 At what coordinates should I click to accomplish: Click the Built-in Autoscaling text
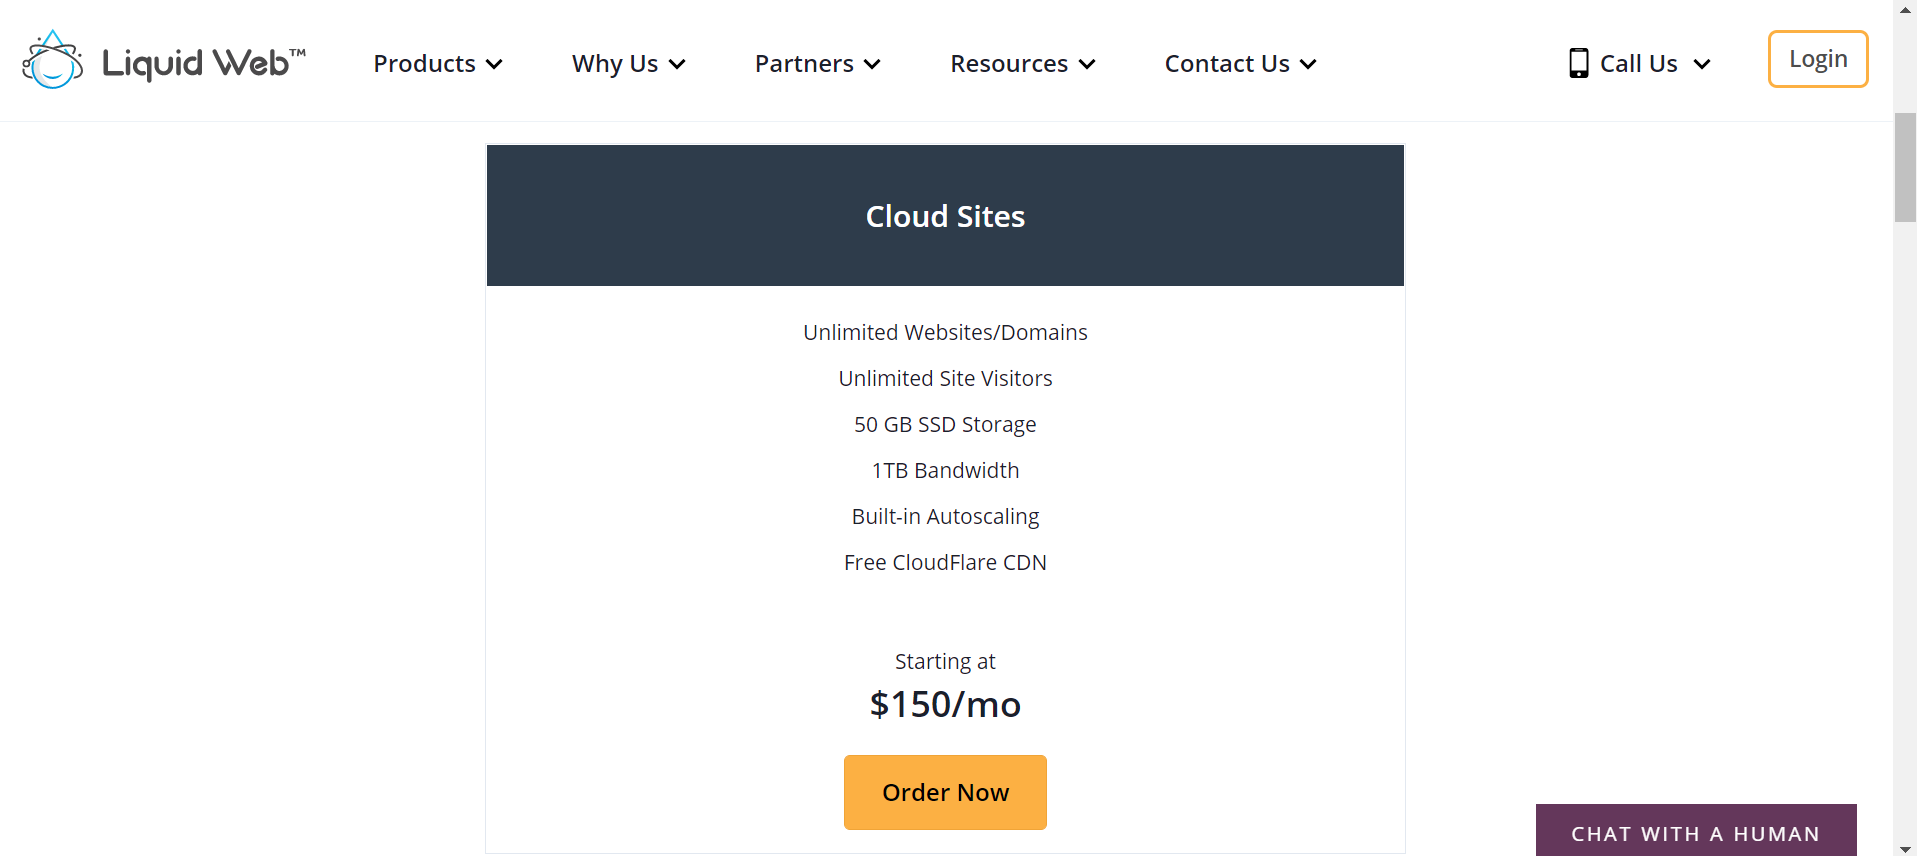[x=945, y=516]
